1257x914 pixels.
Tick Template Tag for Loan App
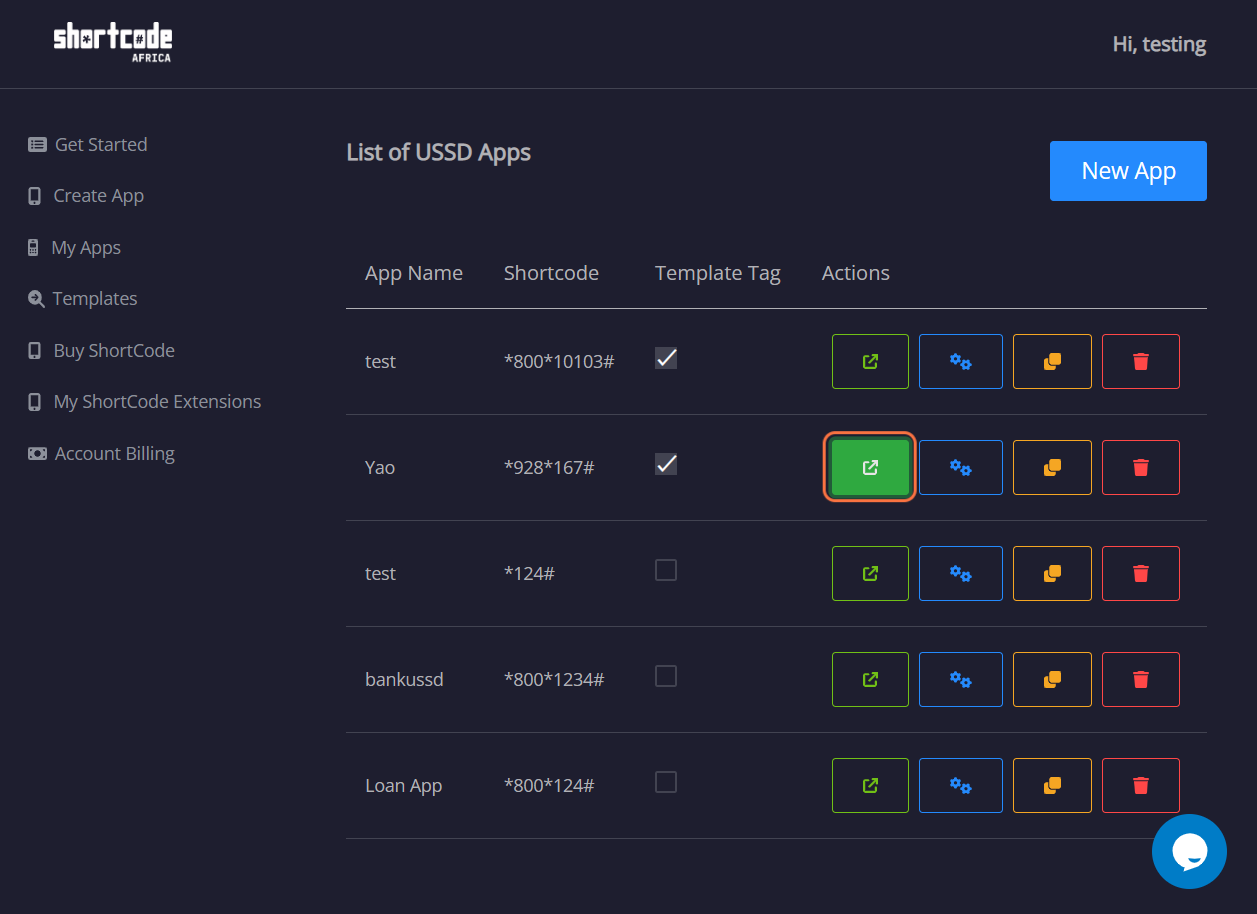(666, 782)
